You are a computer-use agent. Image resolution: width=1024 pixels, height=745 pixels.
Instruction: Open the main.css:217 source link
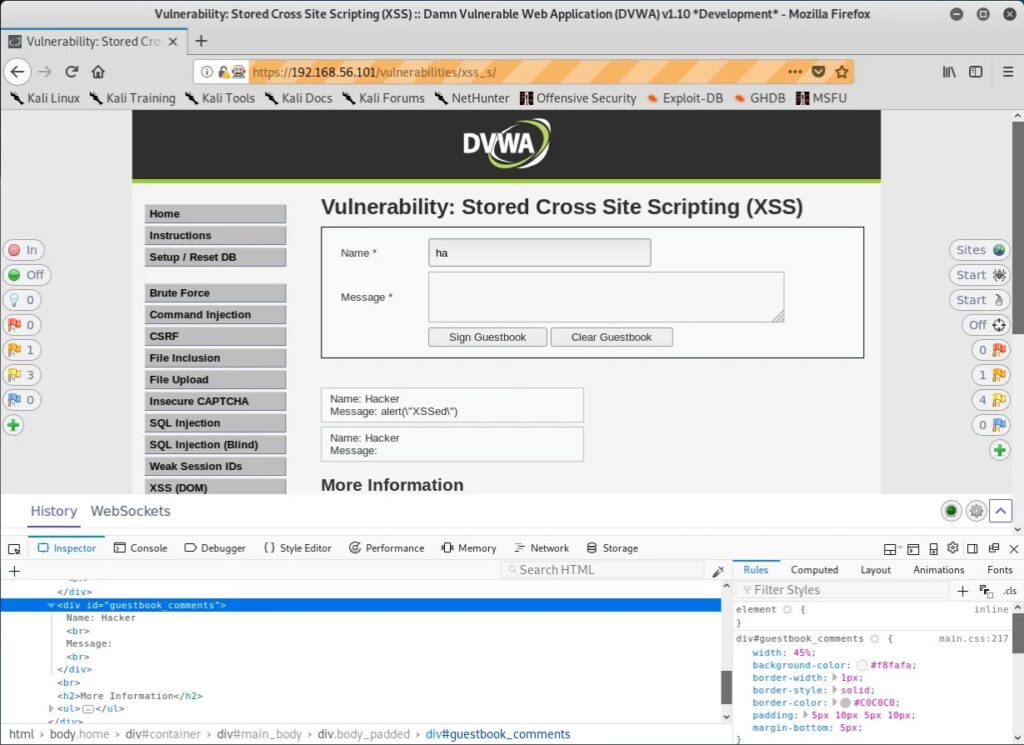[x=973, y=639]
